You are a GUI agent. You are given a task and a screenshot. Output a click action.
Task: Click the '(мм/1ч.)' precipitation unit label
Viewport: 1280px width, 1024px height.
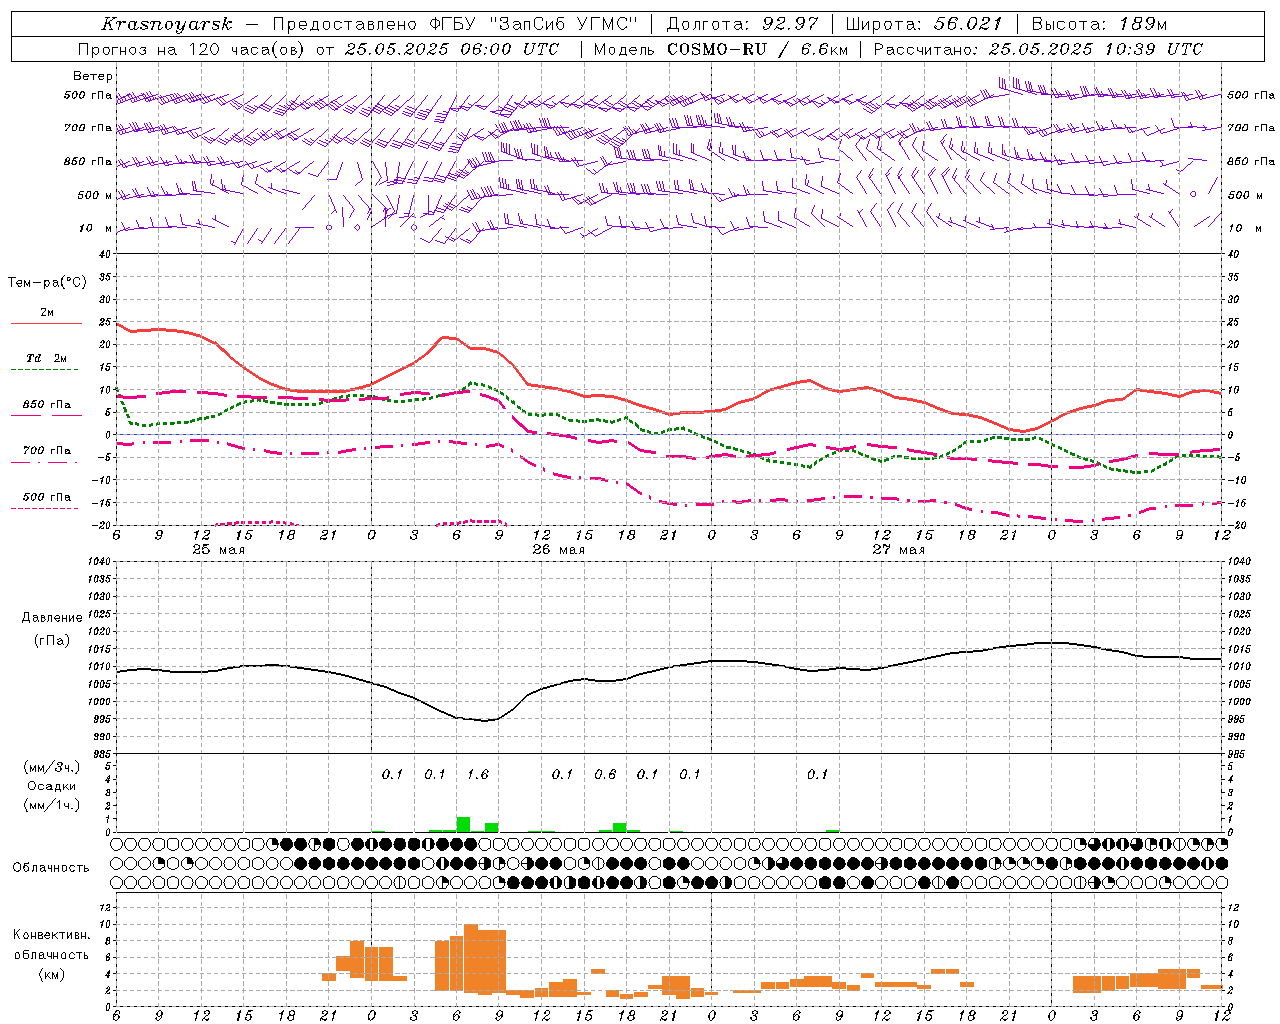click(x=52, y=805)
